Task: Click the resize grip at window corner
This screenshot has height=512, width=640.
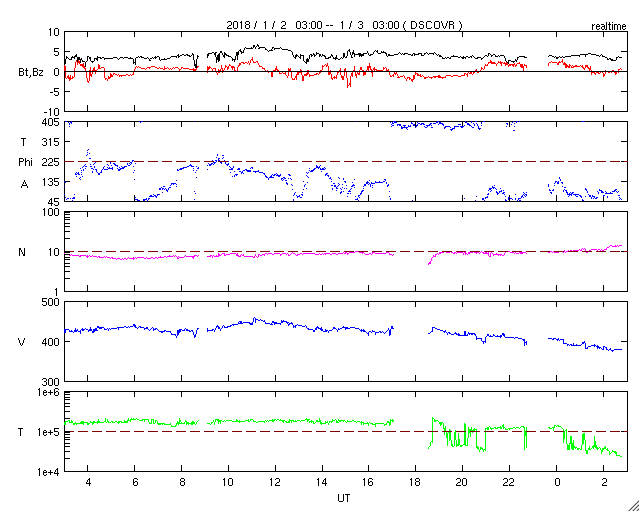Action: point(633,505)
